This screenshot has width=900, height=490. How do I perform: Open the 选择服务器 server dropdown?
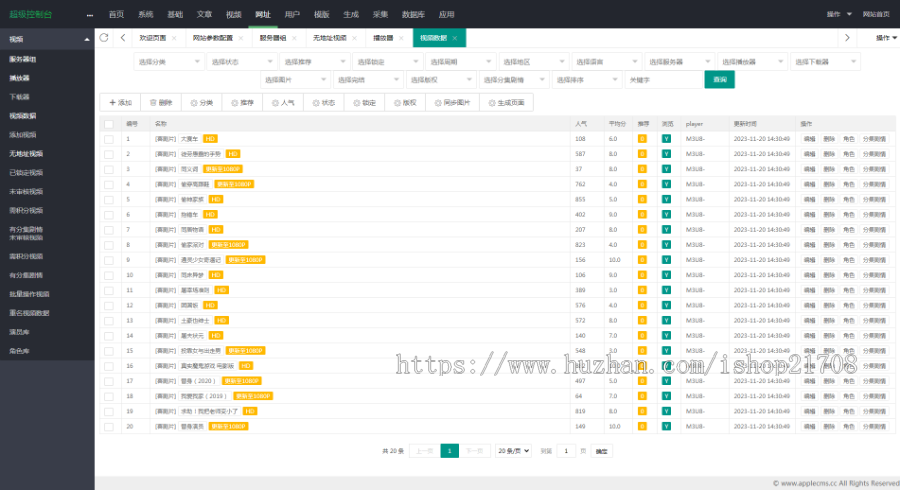pos(679,61)
